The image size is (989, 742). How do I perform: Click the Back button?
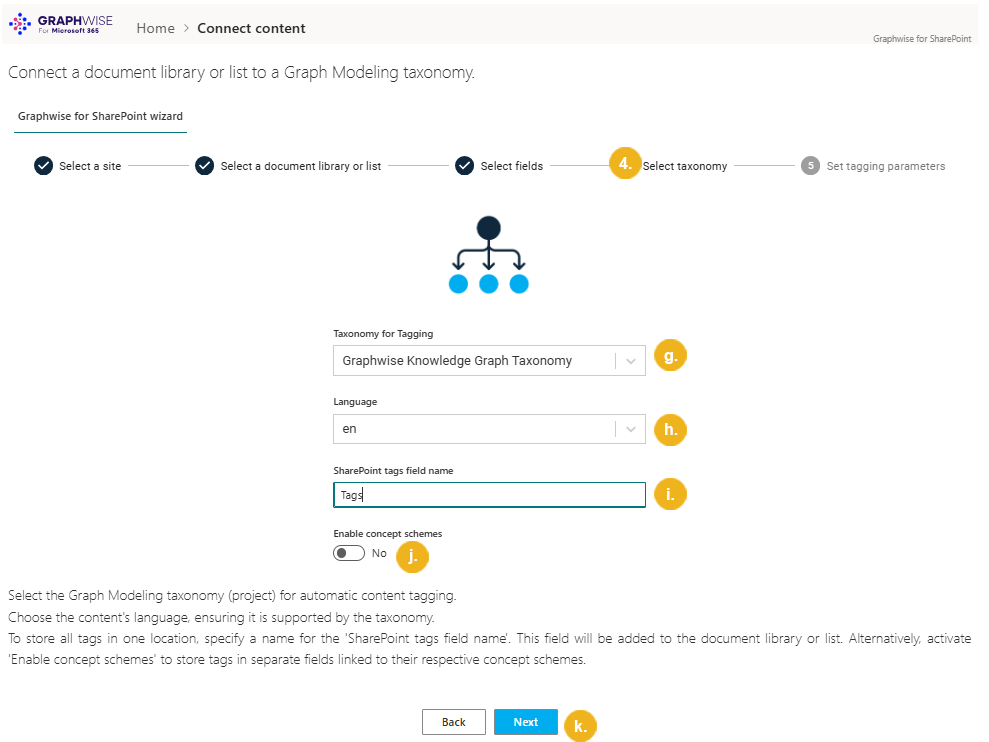point(454,722)
